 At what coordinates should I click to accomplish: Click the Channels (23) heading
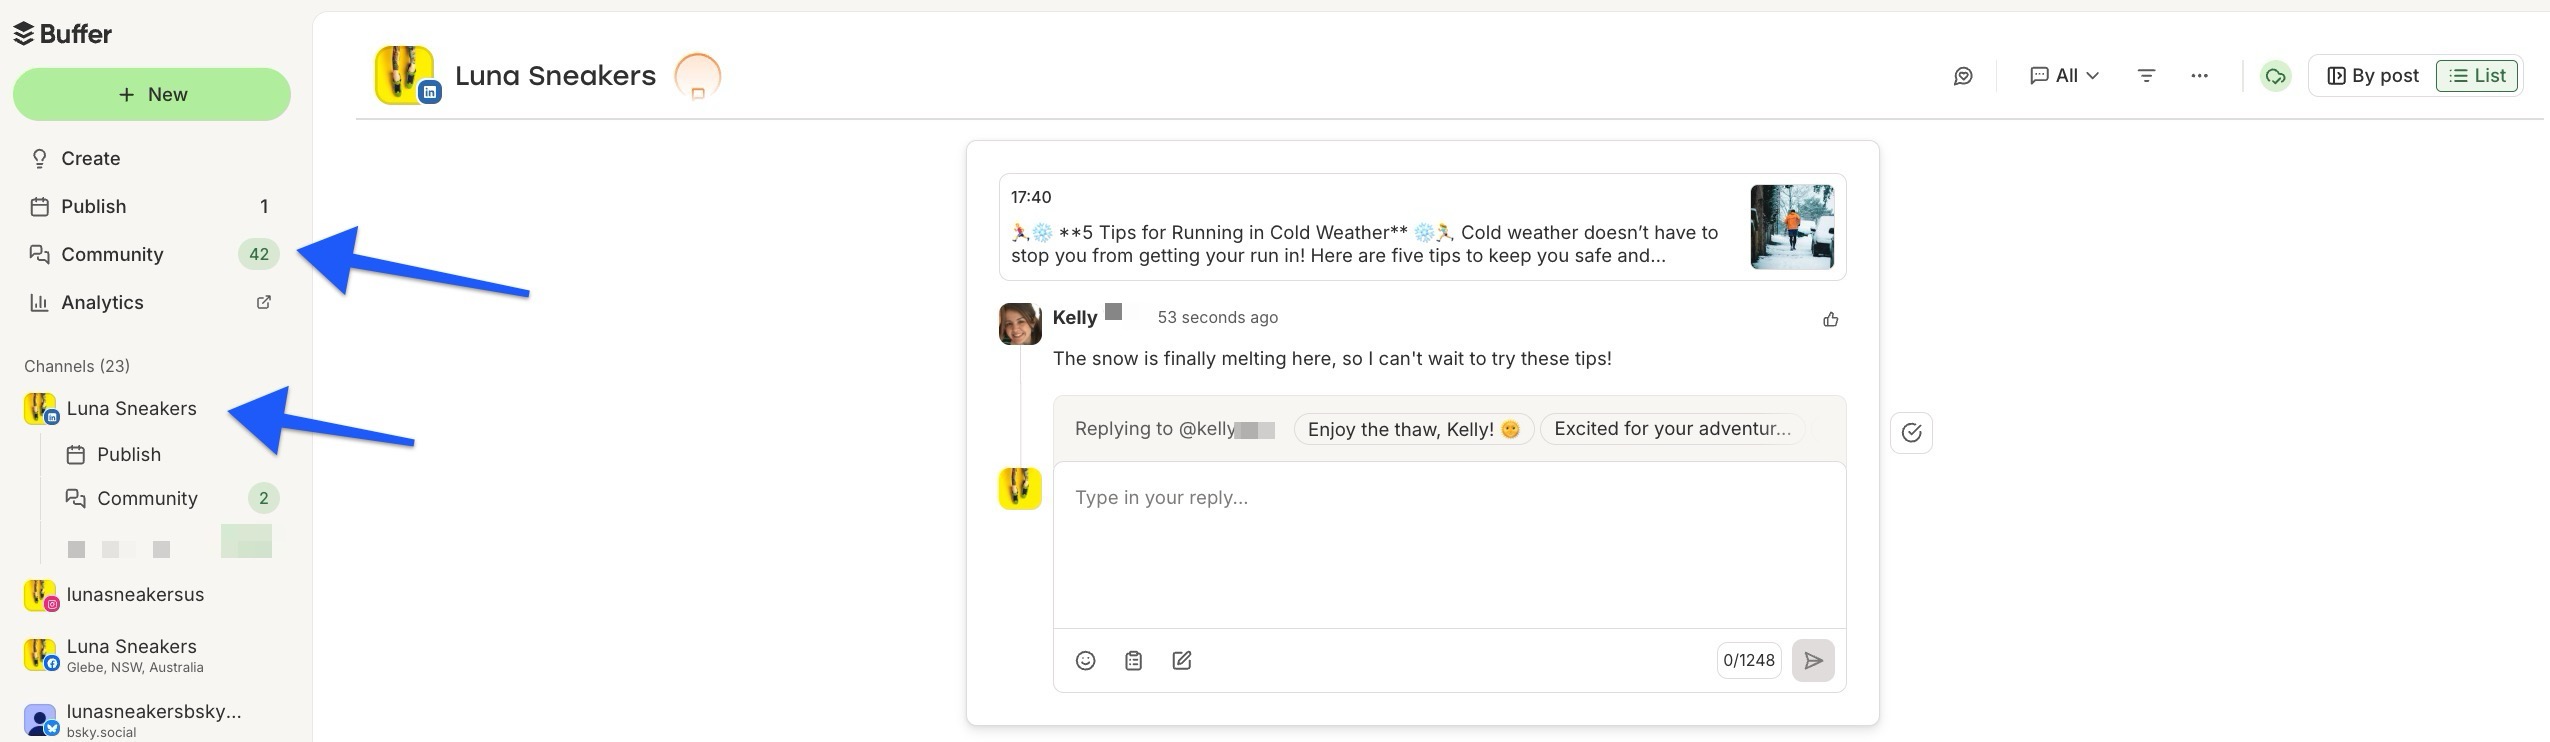(x=77, y=366)
